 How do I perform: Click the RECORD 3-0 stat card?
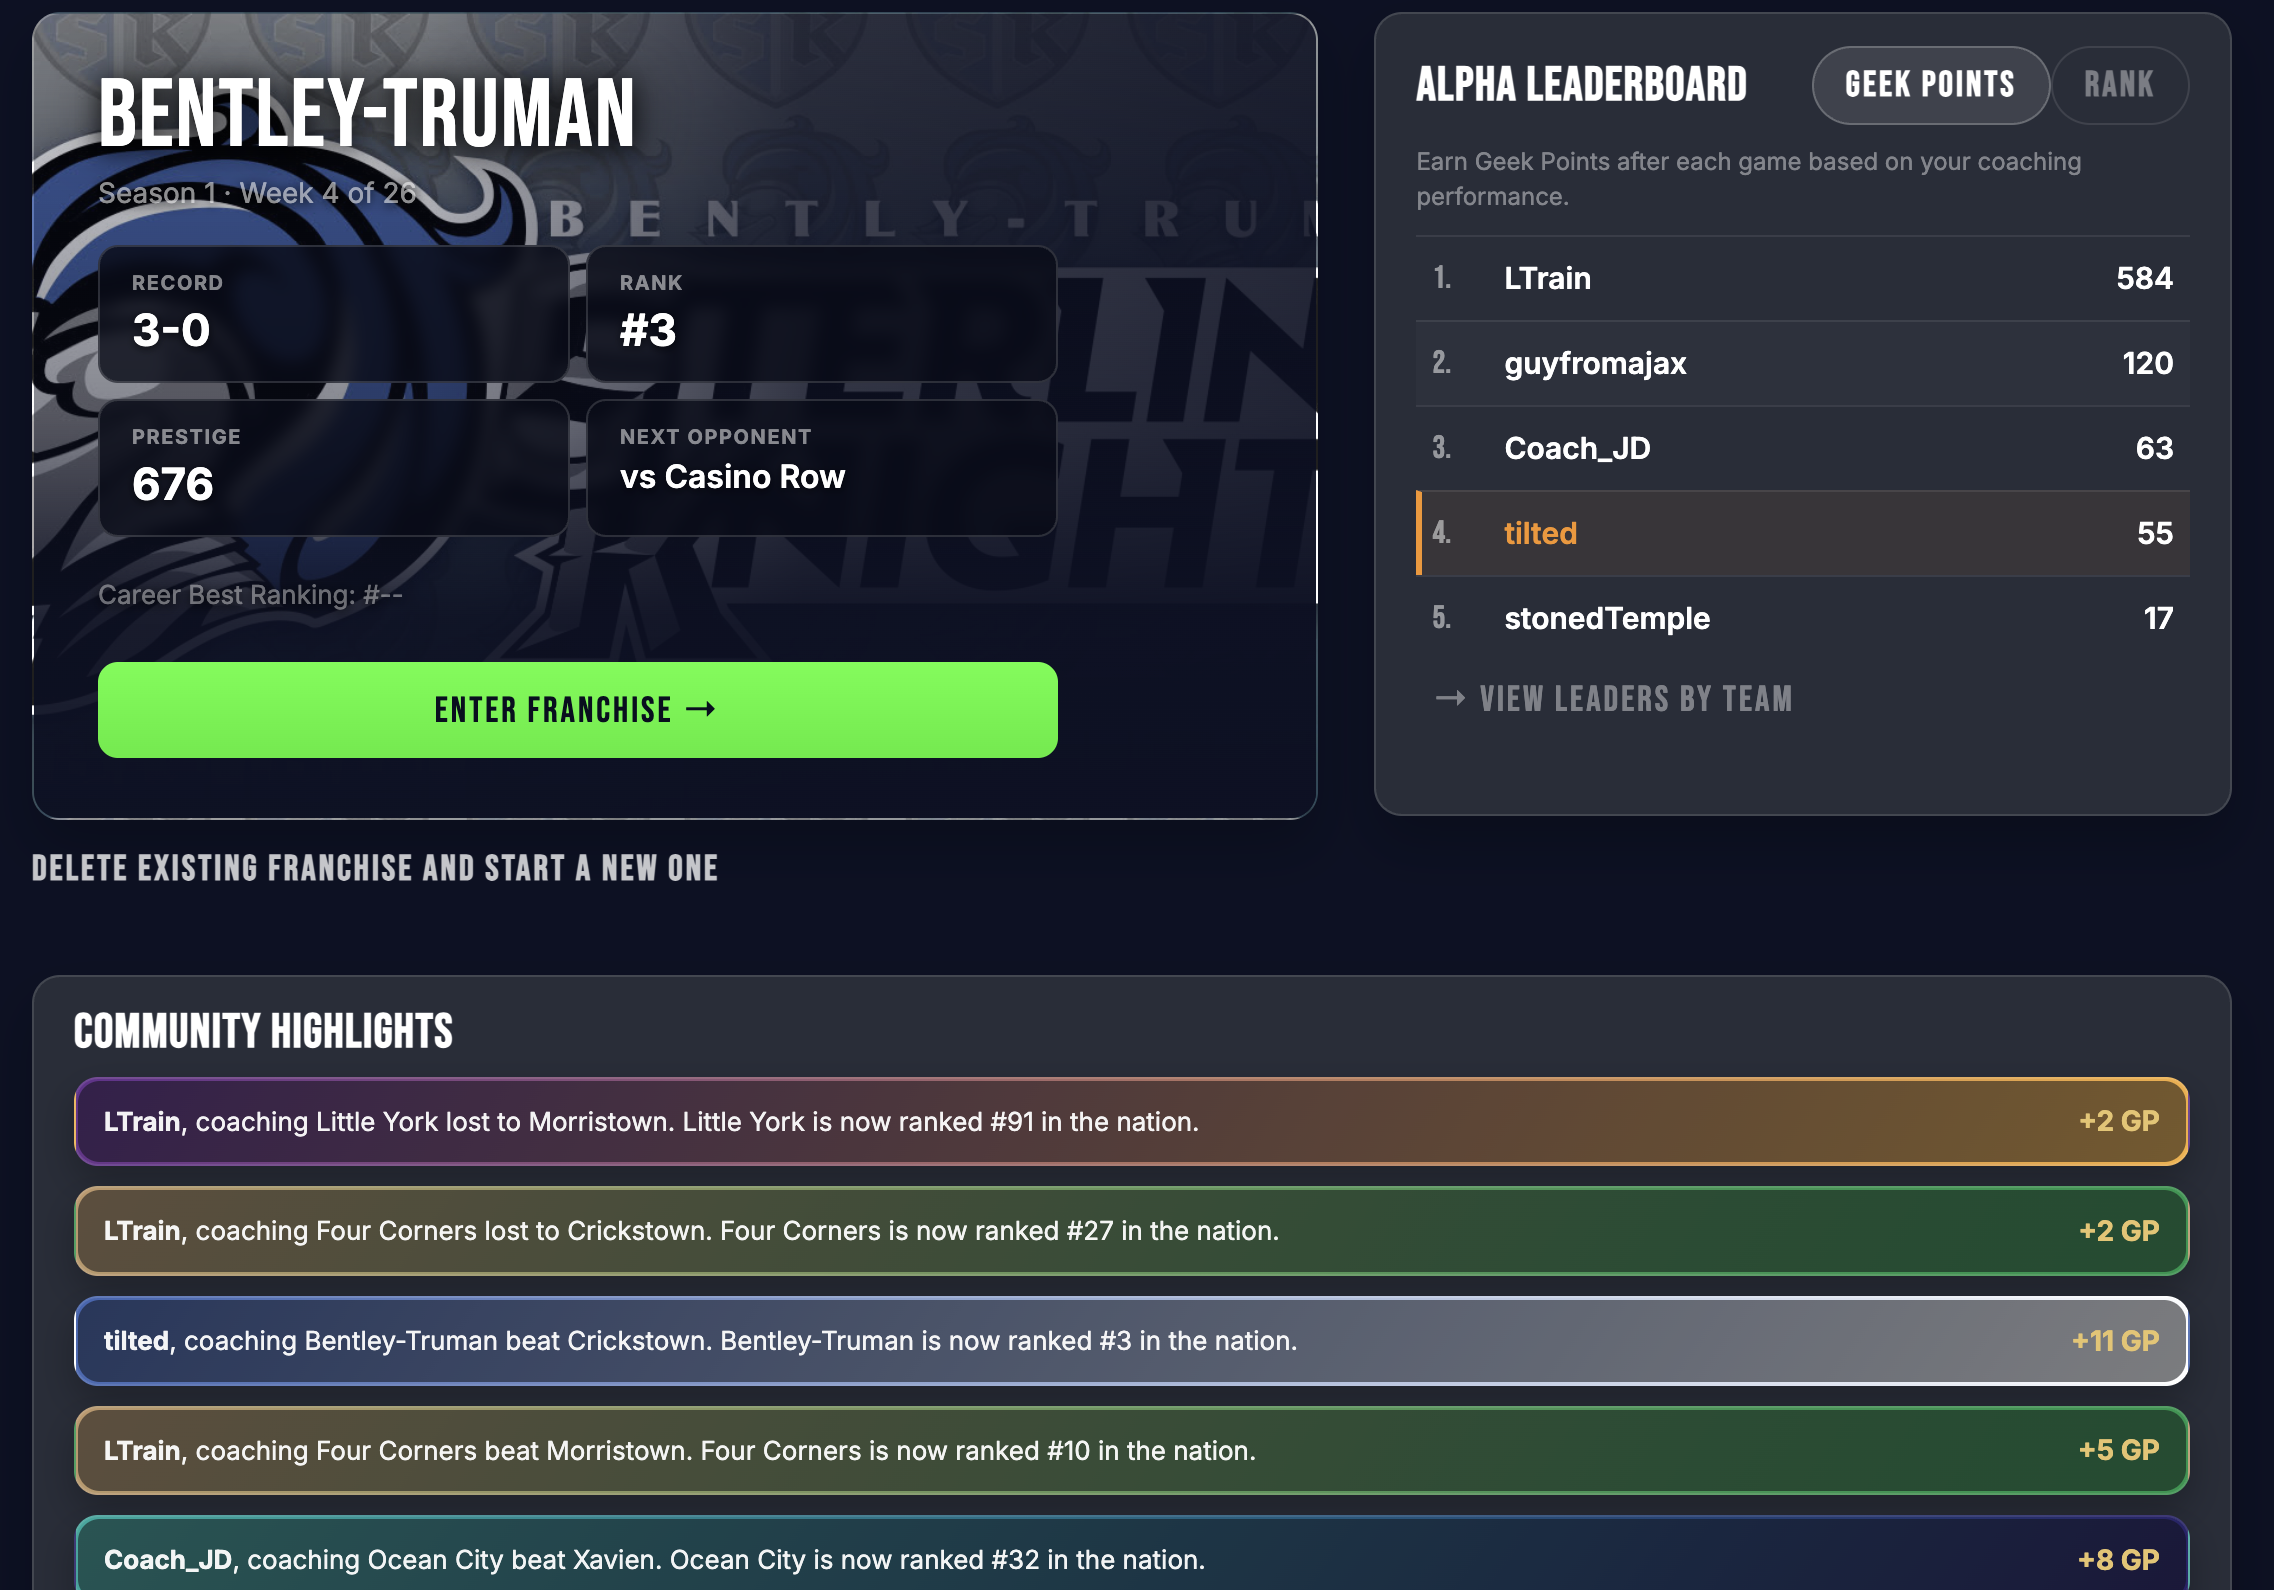click(x=333, y=315)
